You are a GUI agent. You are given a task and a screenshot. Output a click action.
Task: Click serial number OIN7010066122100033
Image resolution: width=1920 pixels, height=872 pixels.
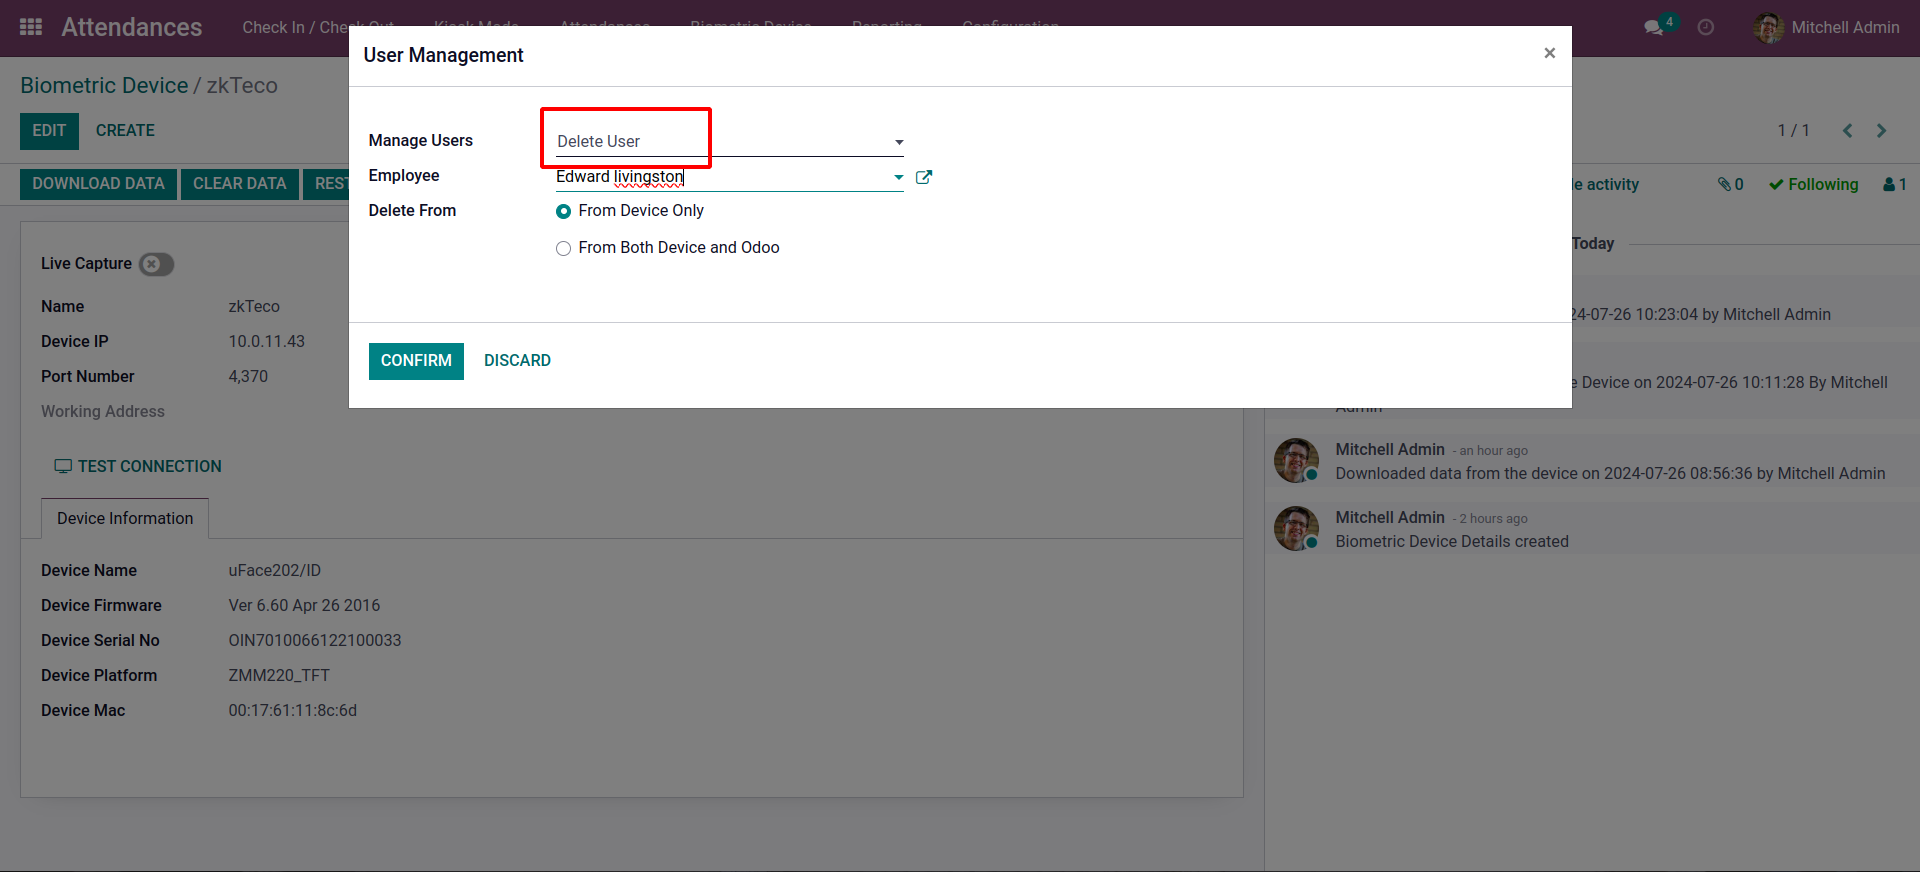[x=315, y=640]
